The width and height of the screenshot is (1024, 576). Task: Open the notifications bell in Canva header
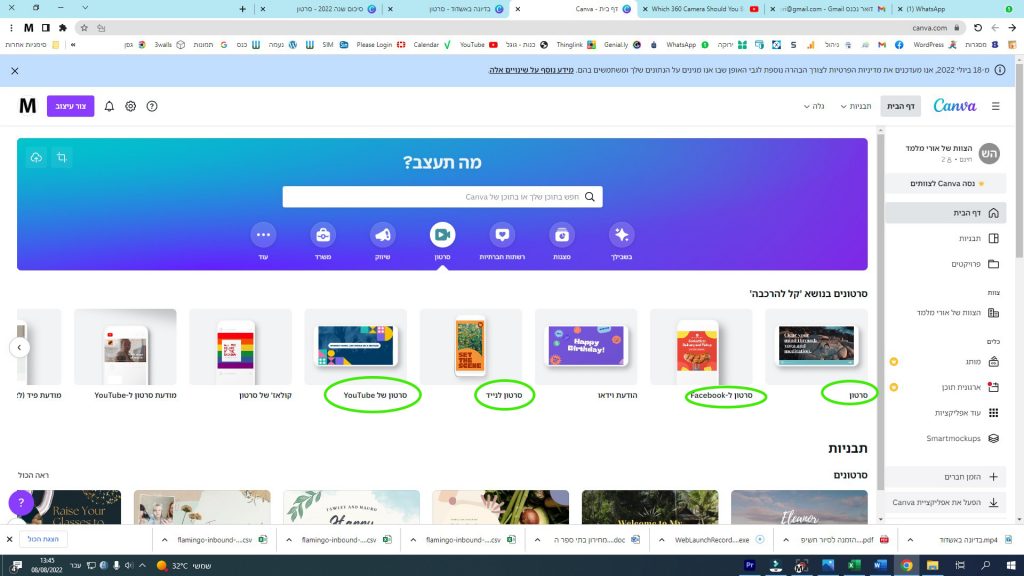coord(109,106)
